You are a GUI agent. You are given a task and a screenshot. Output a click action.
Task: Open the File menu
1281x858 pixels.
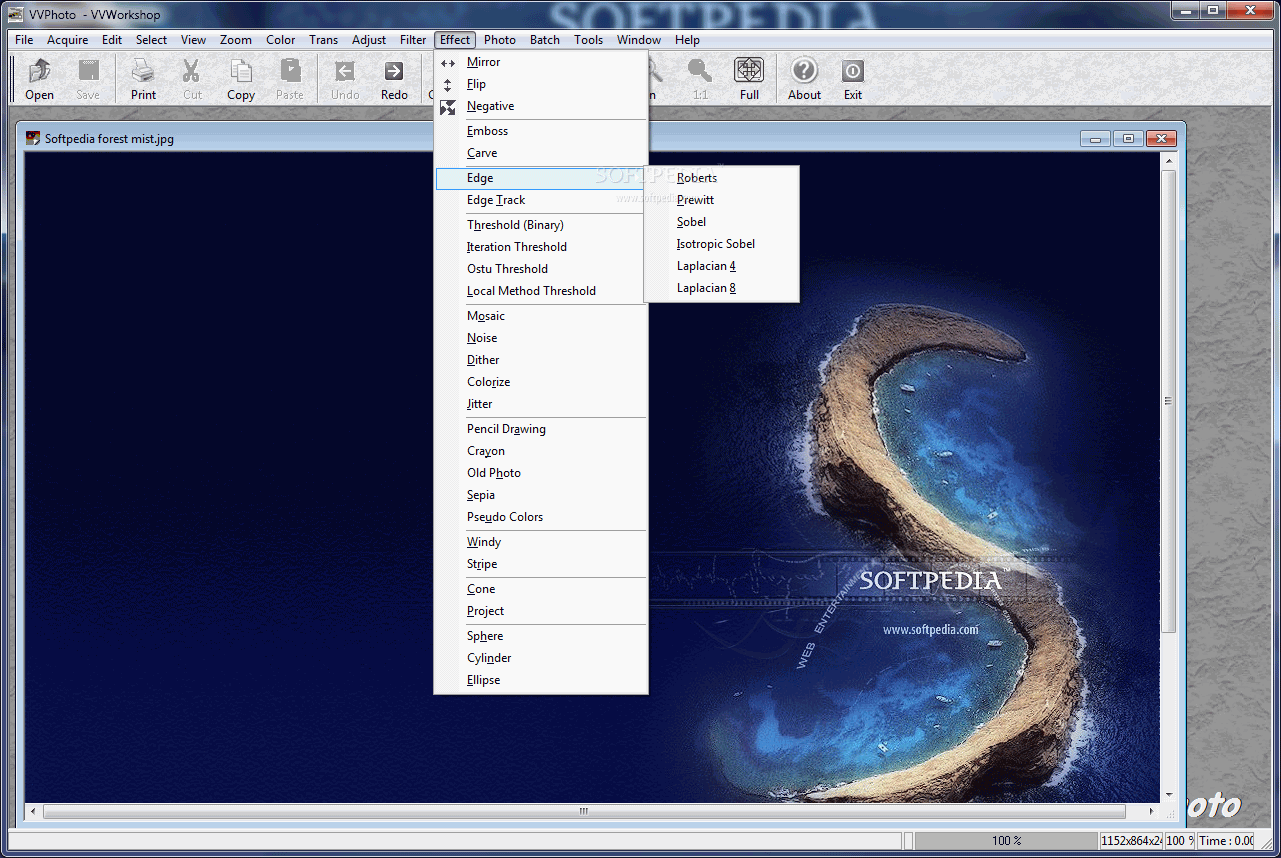coord(24,40)
